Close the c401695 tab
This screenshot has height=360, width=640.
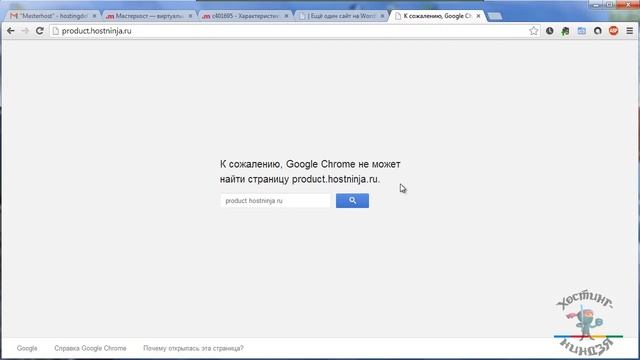(x=286, y=16)
